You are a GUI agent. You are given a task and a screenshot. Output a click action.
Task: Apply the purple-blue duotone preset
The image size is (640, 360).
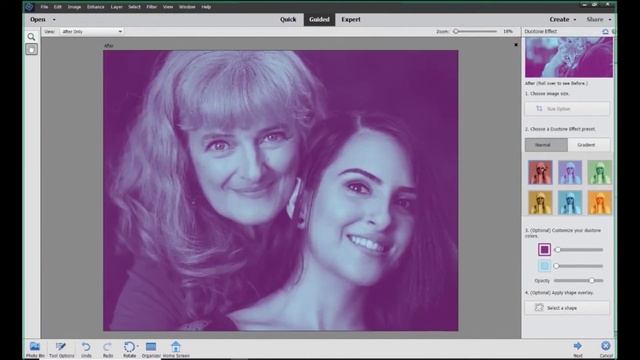click(570, 172)
